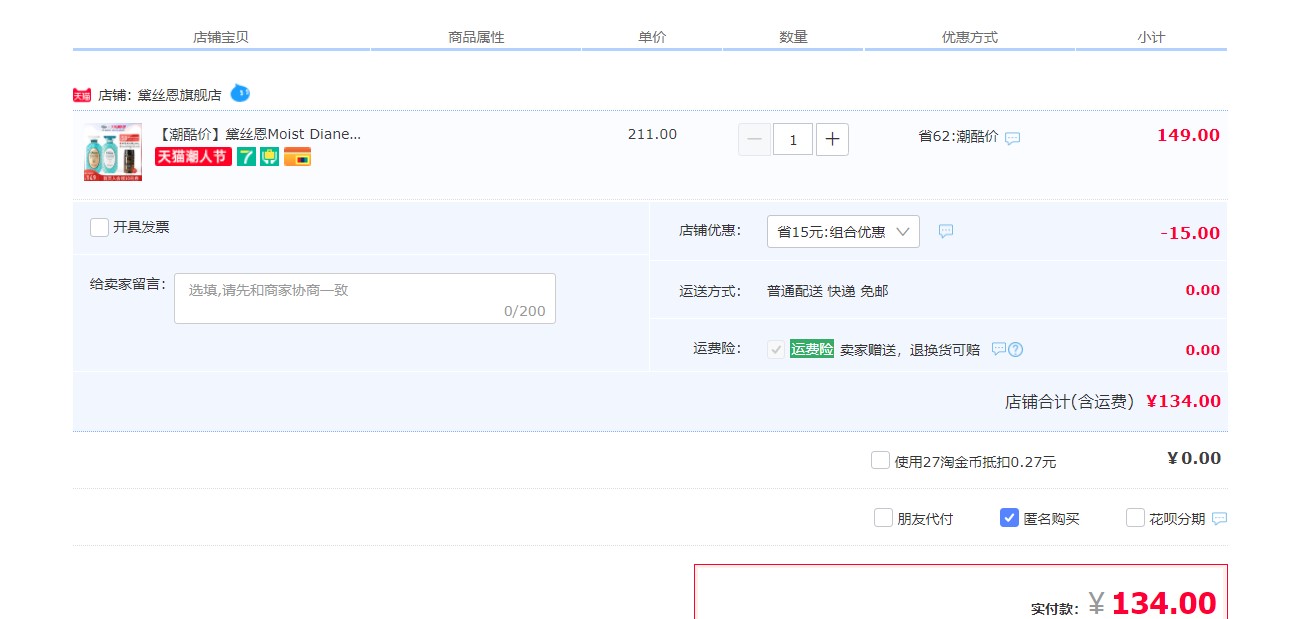
Task: Click the orange credit card payment badge
Action: tap(297, 157)
